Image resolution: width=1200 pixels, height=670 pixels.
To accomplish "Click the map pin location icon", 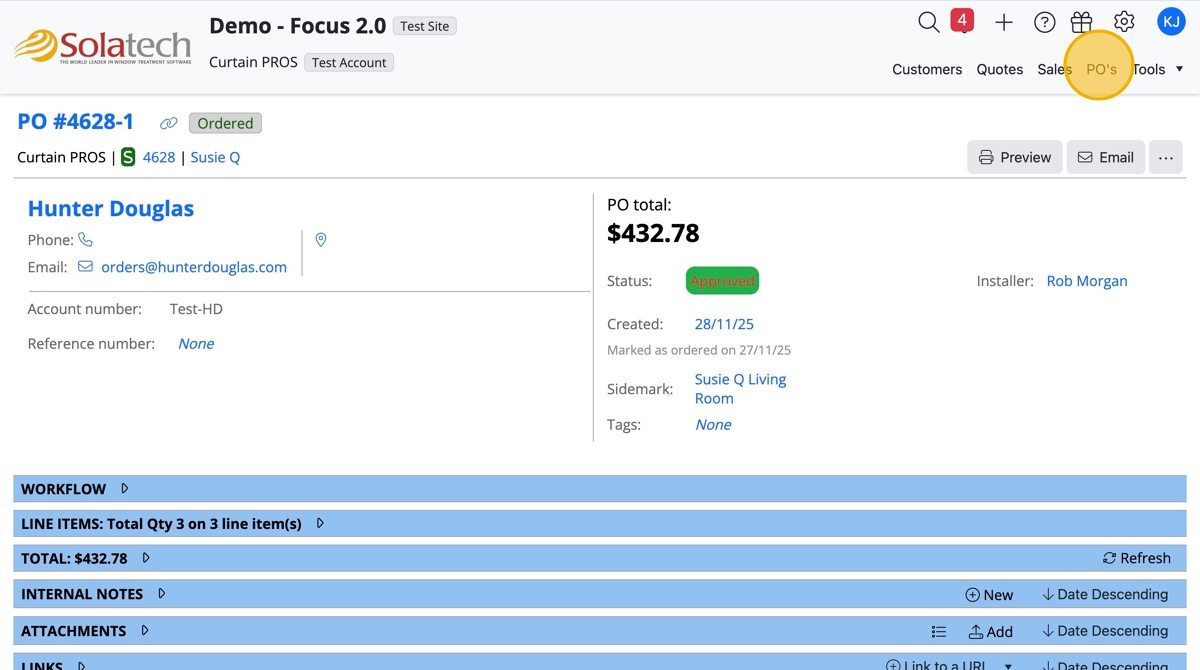I will click(321, 240).
